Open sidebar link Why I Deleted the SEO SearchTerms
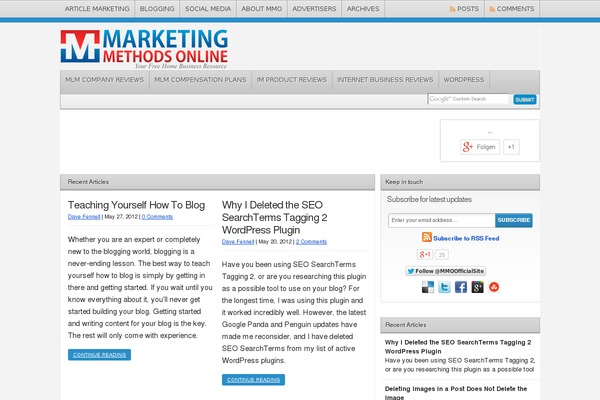Viewport: 600px width, 400px height. click(x=458, y=347)
